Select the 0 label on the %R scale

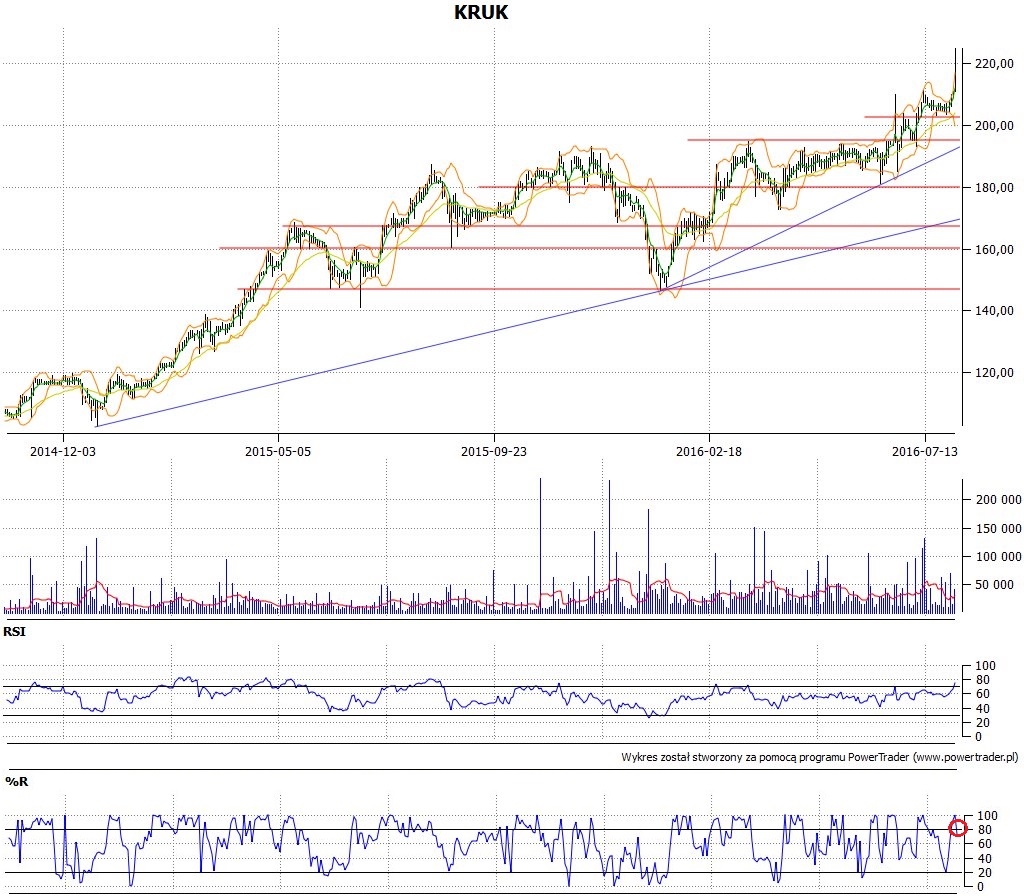(x=980, y=887)
